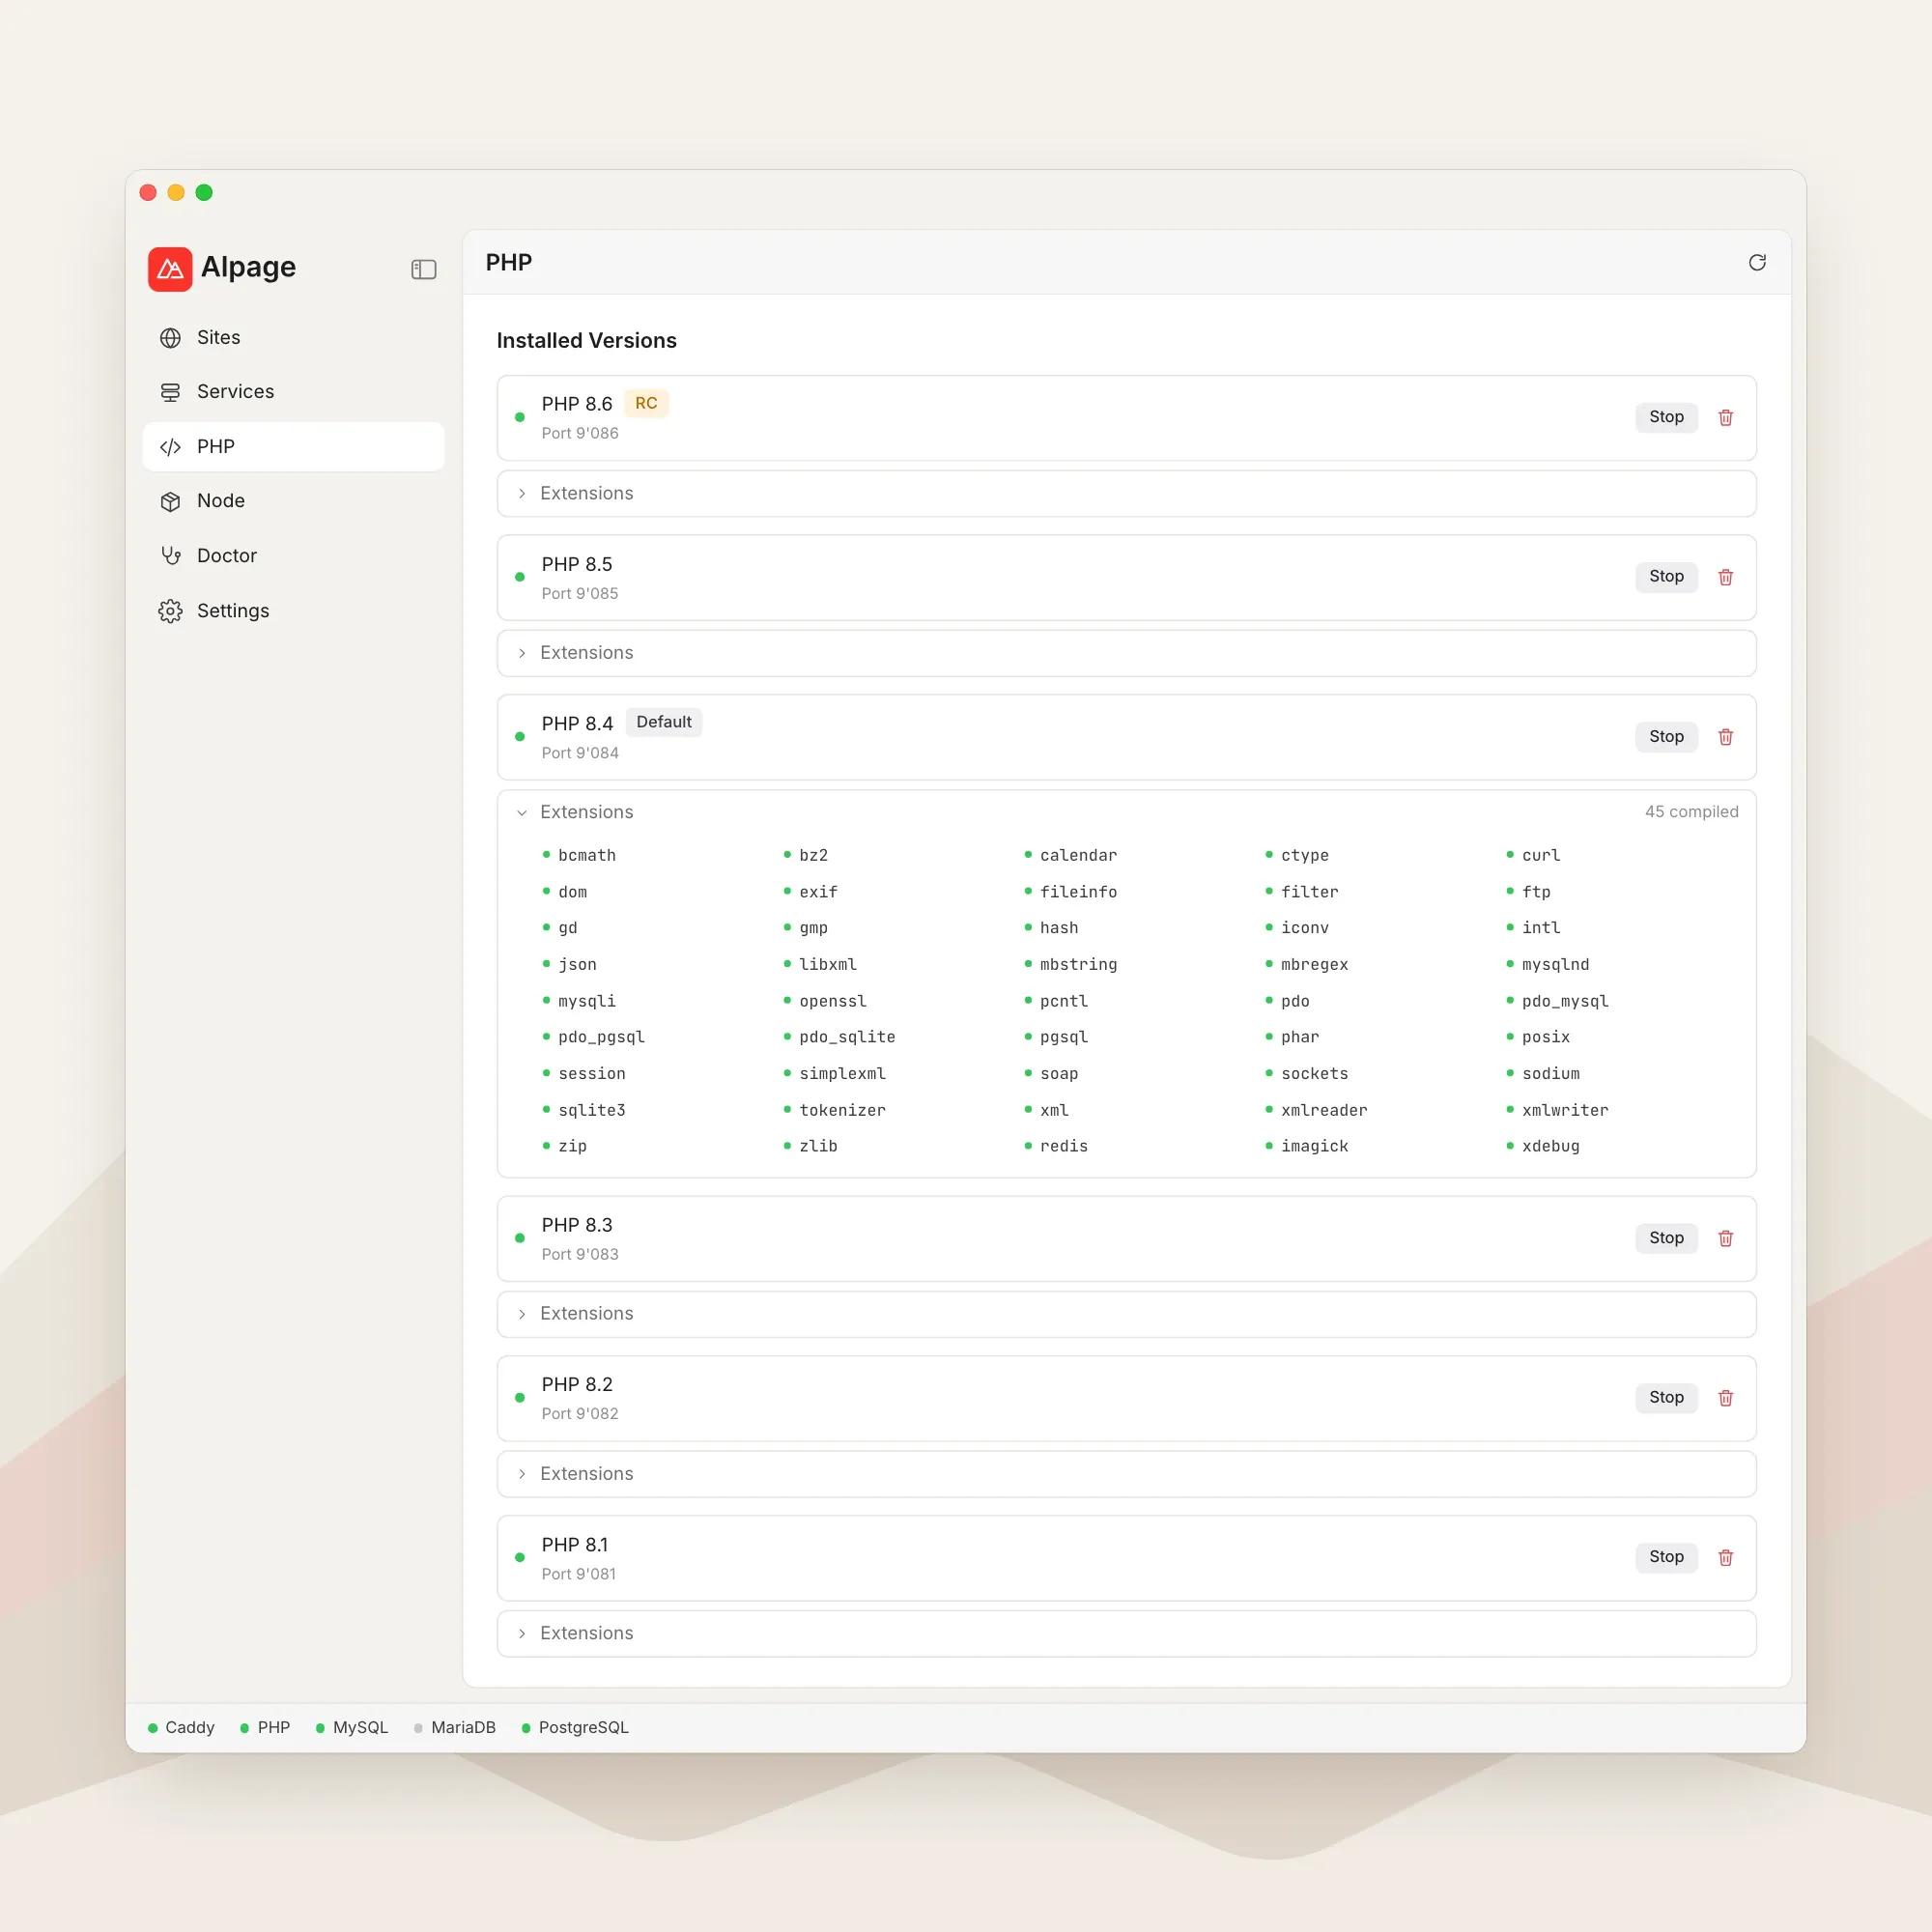1932x1932 pixels.
Task: Click the '45 compiled' label
Action: tap(1691, 812)
